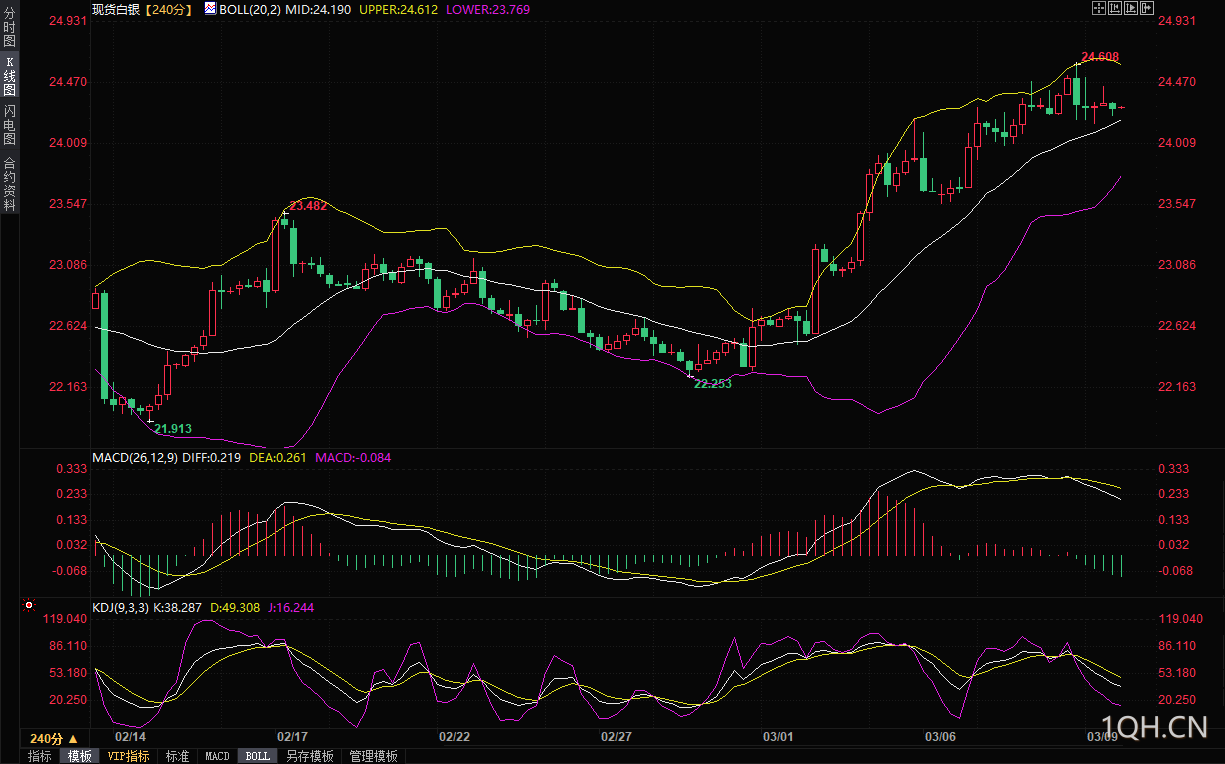Click the J:16.244 value
Viewport: 1225px width, 764px height.
pos(289,607)
